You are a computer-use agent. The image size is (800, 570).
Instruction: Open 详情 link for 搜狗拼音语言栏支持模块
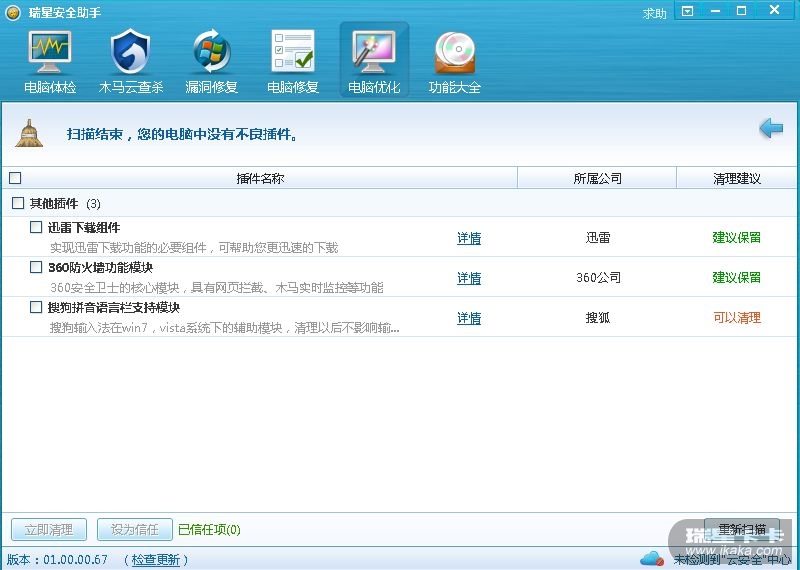click(469, 318)
